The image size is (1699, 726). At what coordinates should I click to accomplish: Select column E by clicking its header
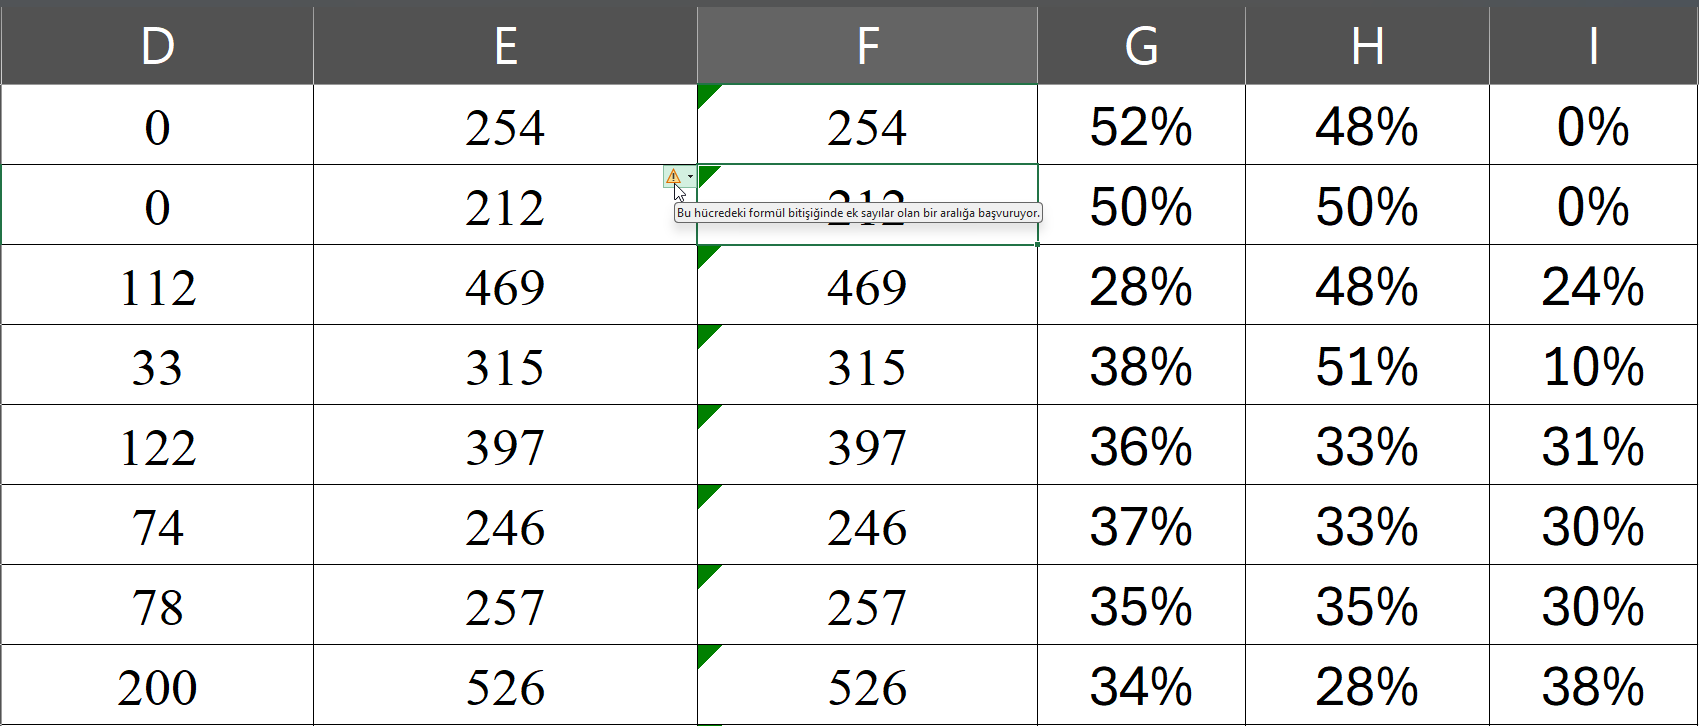(x=505, y=42)
